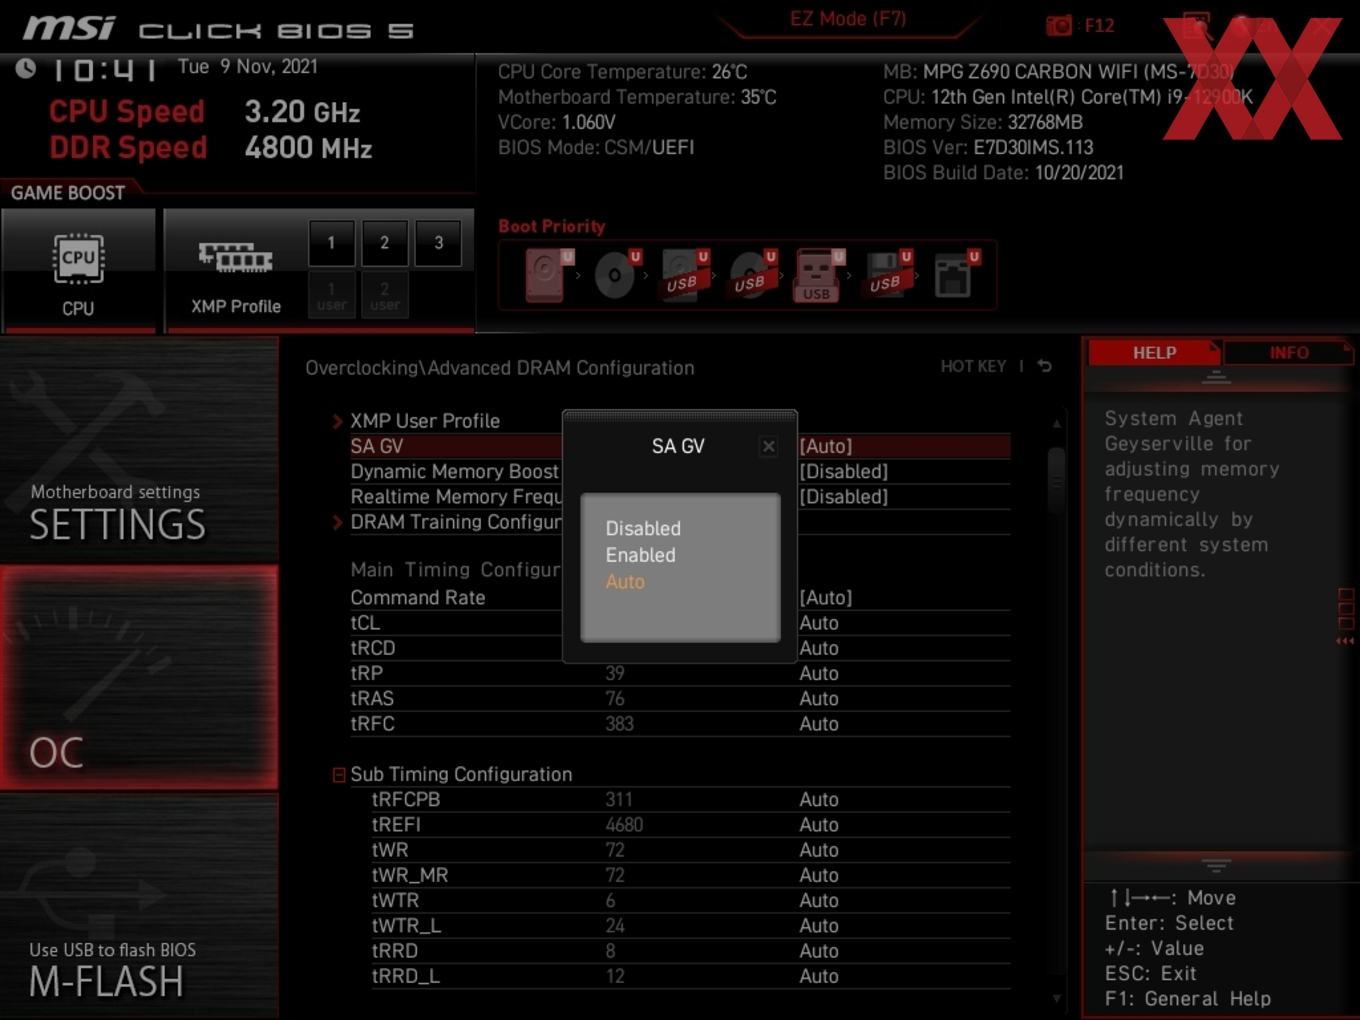Click the clock icon beside the time
This screenshot has width=1360, height=1020.
coord(25,68)
